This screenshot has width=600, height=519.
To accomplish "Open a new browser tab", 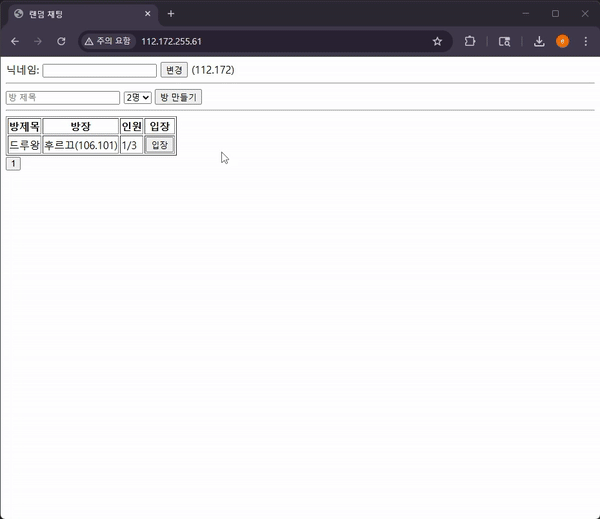I will [x=171, y=14].
